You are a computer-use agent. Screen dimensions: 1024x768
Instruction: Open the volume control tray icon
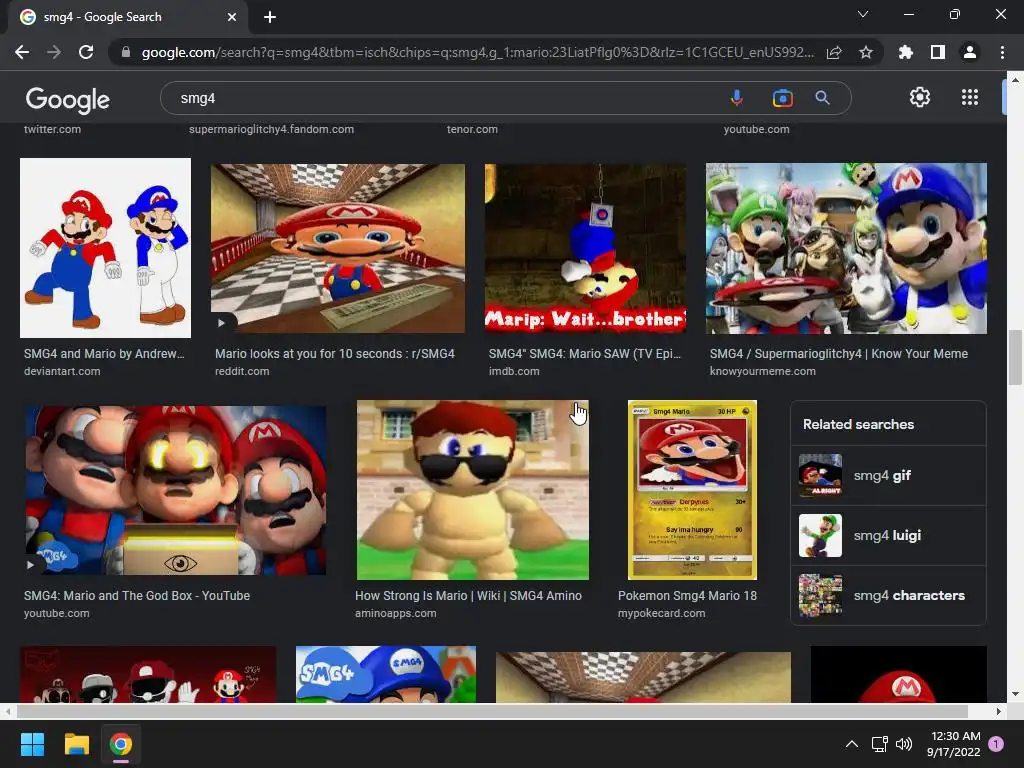[x=904, y=744]
